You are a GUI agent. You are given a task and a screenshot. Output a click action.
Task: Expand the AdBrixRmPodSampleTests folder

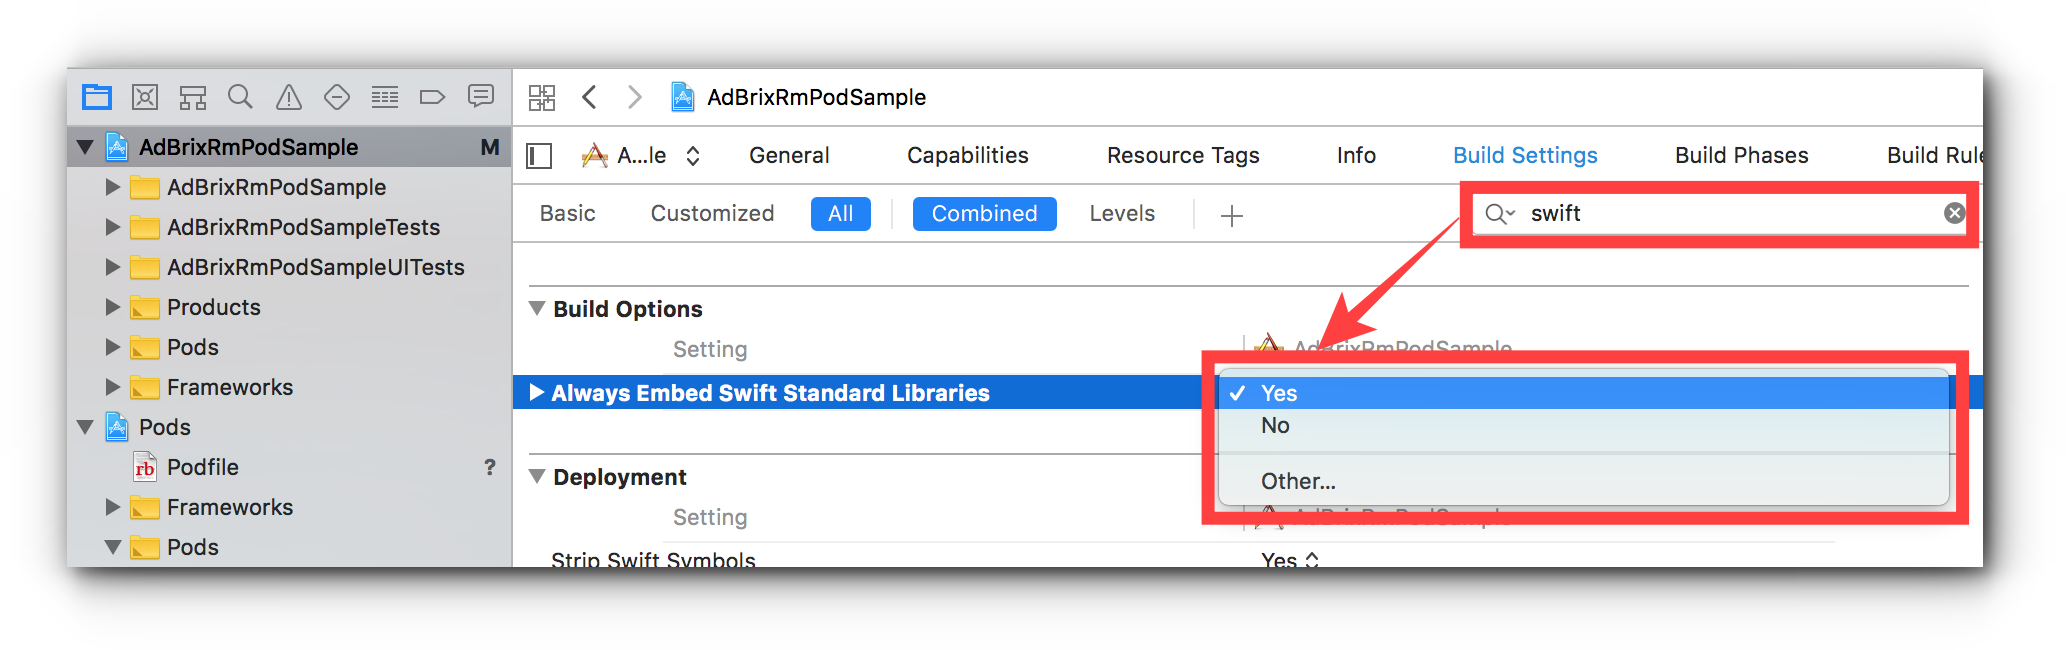coord(113,227)
